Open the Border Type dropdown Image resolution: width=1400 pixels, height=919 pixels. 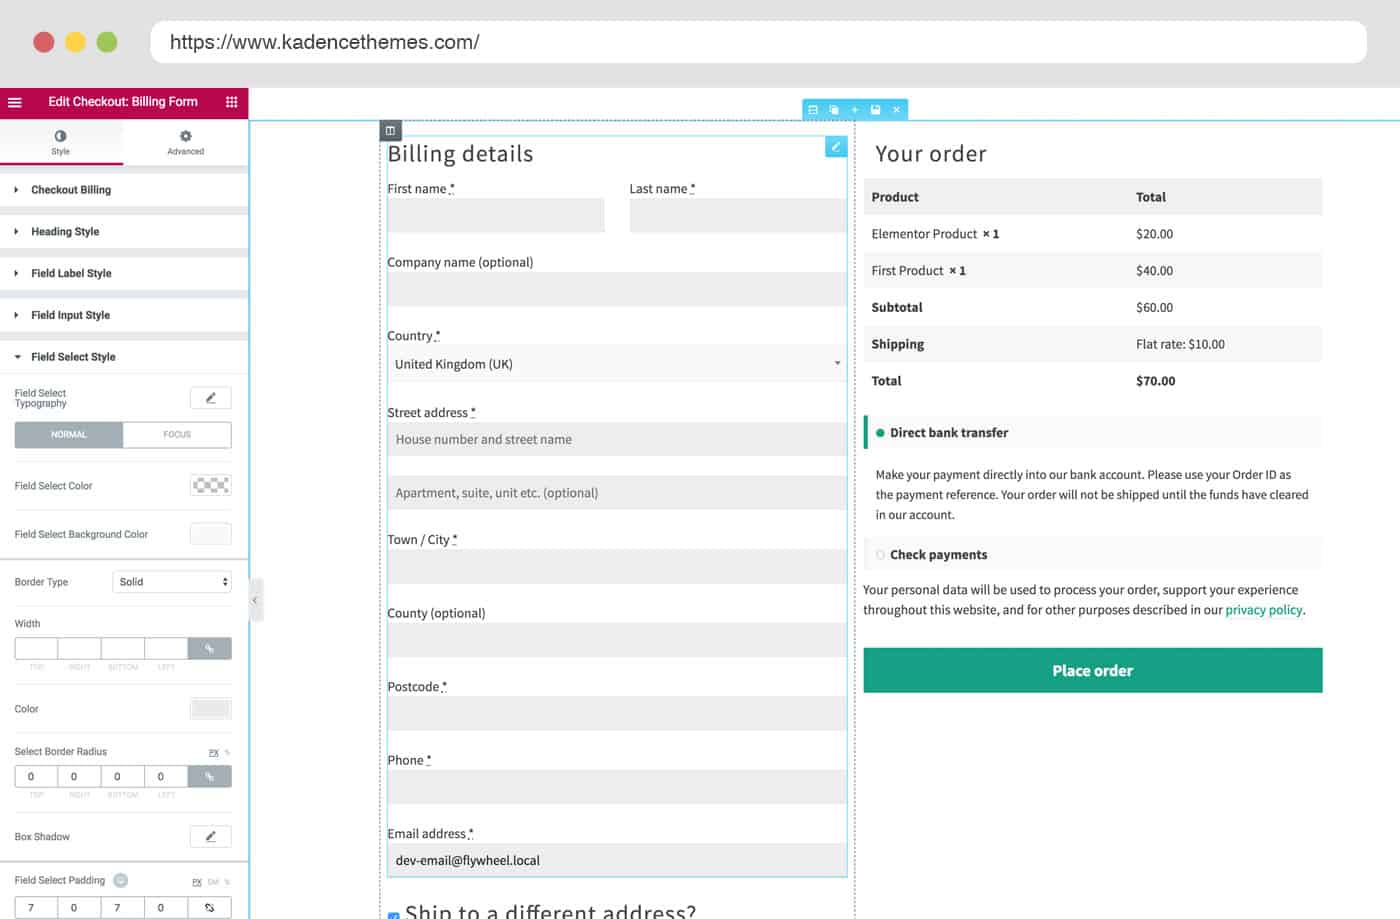pos(172,582)
